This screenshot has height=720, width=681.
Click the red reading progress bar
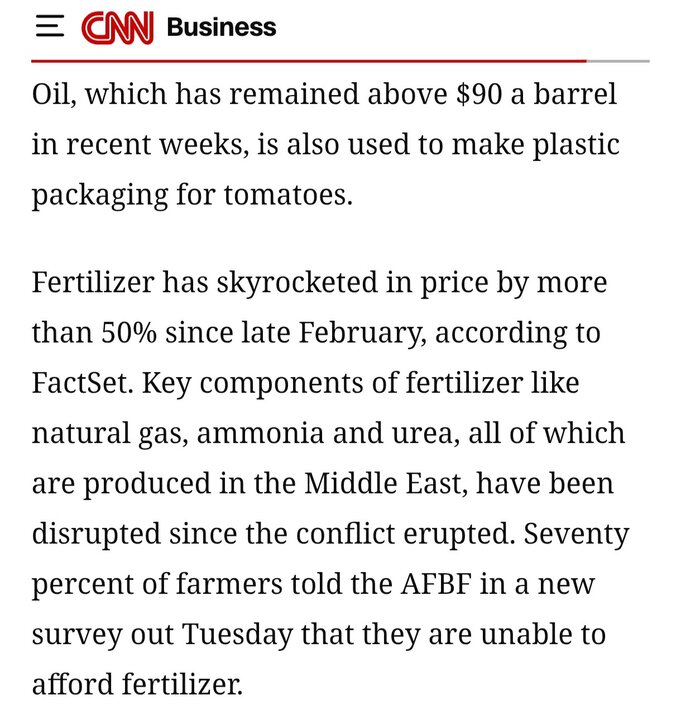coord(300,61)
